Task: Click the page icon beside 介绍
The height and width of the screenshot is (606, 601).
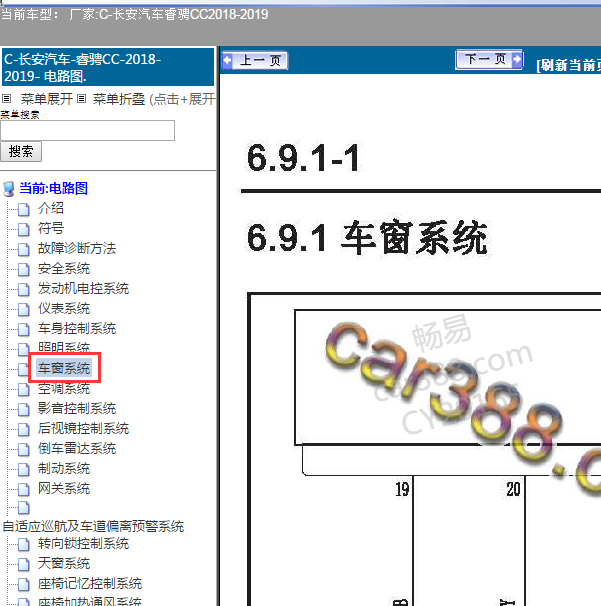Action: pyautogui.click(x=24, y=209)
